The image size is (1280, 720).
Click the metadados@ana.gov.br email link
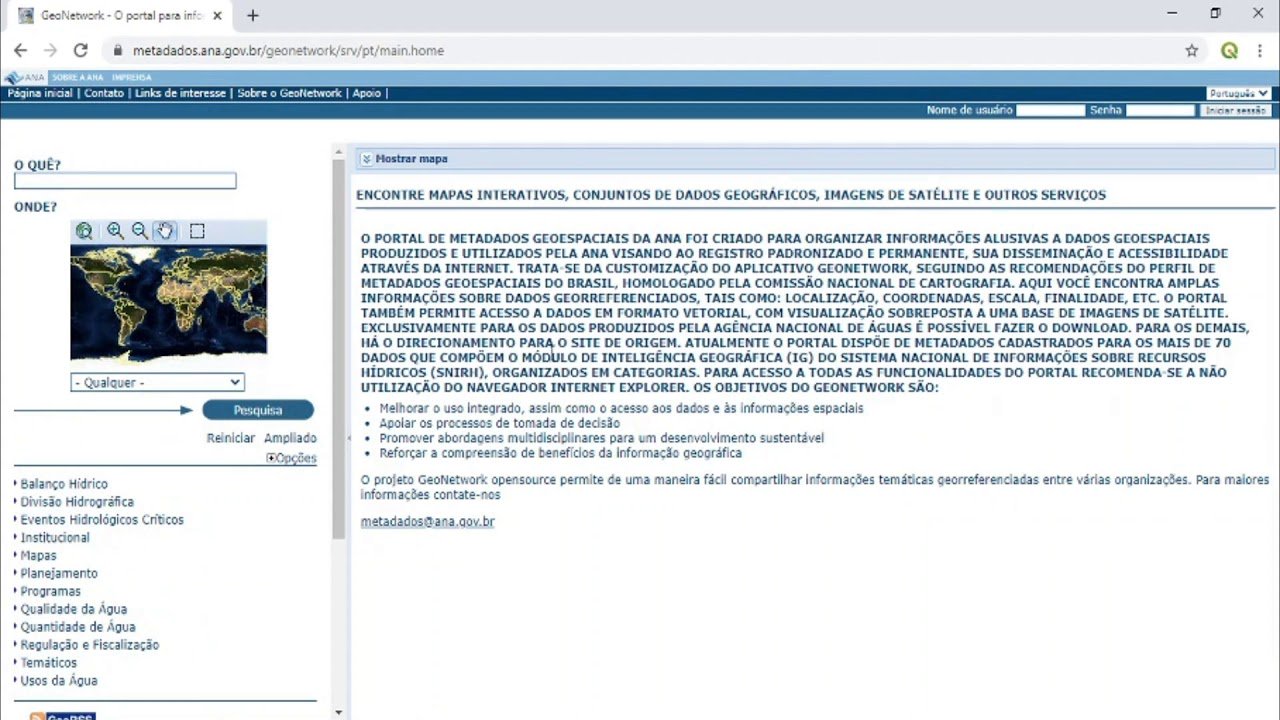[427, 521]
